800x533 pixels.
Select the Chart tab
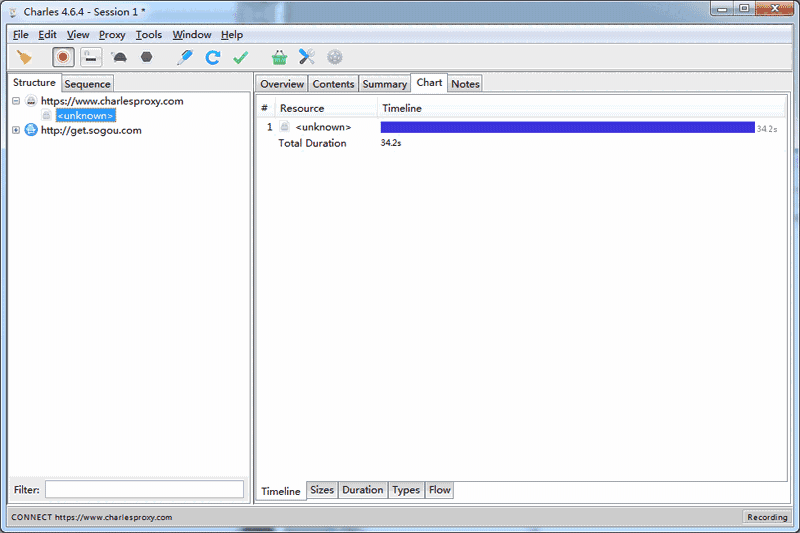pos(429,83)
